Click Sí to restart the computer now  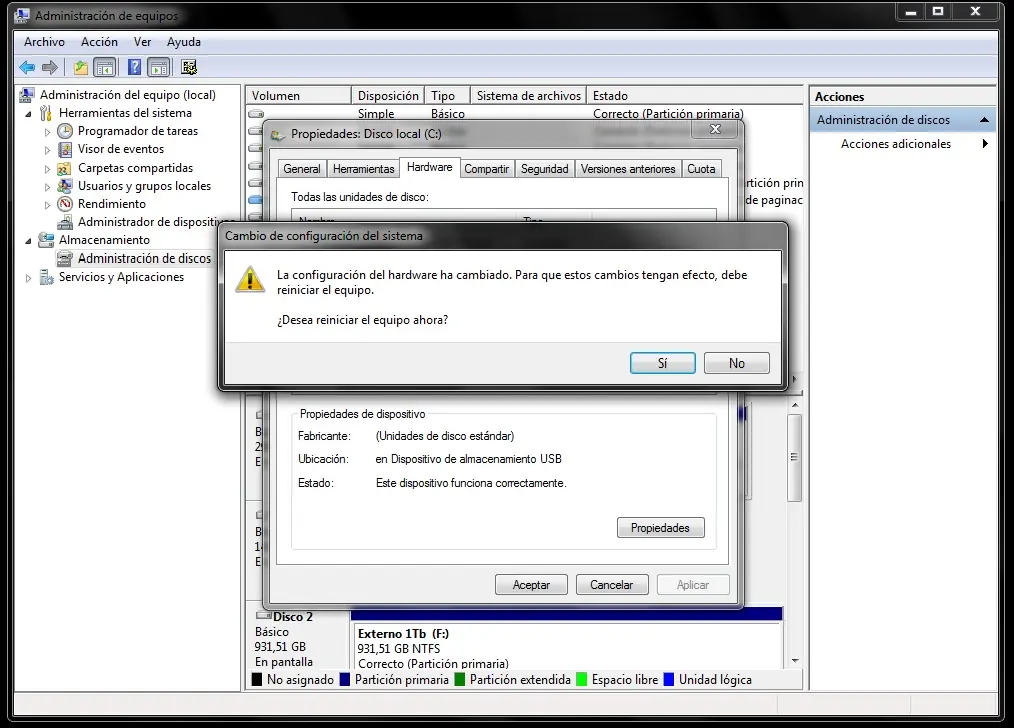[663, 363]
